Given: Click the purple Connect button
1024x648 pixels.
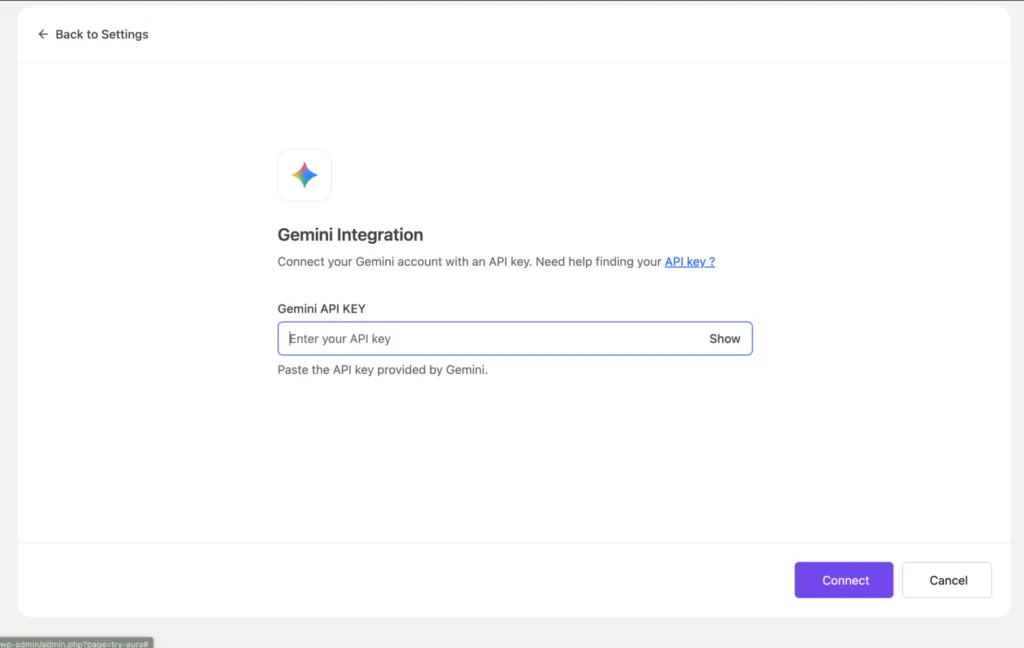Looking at the screenshot, I should 844,580.
